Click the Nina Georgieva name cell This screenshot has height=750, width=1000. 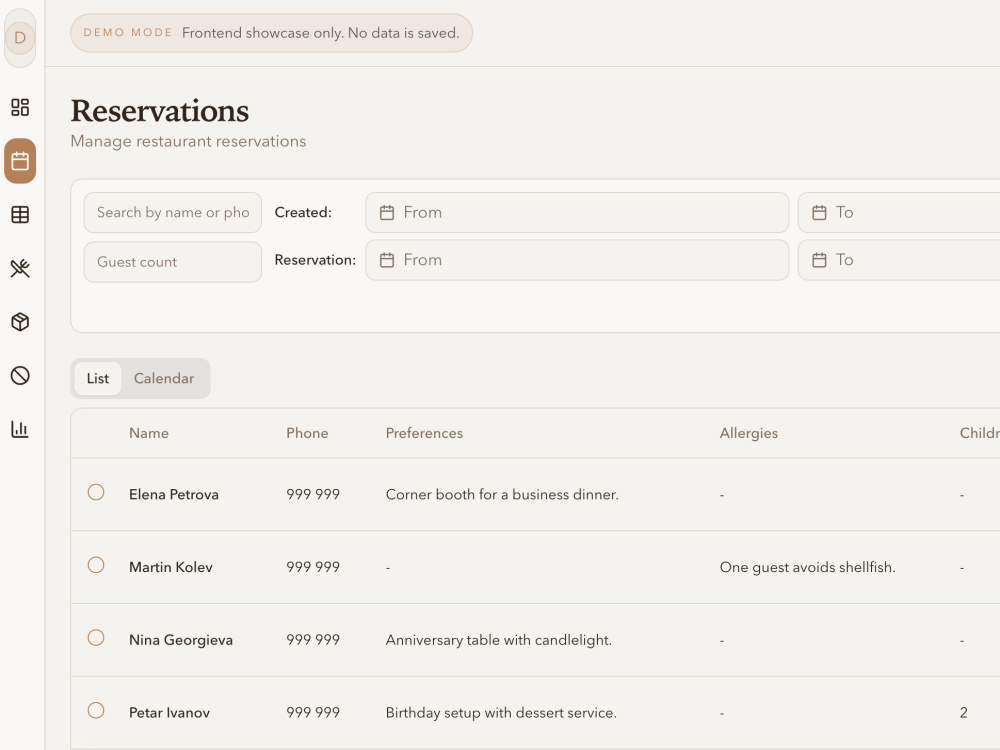180,640
